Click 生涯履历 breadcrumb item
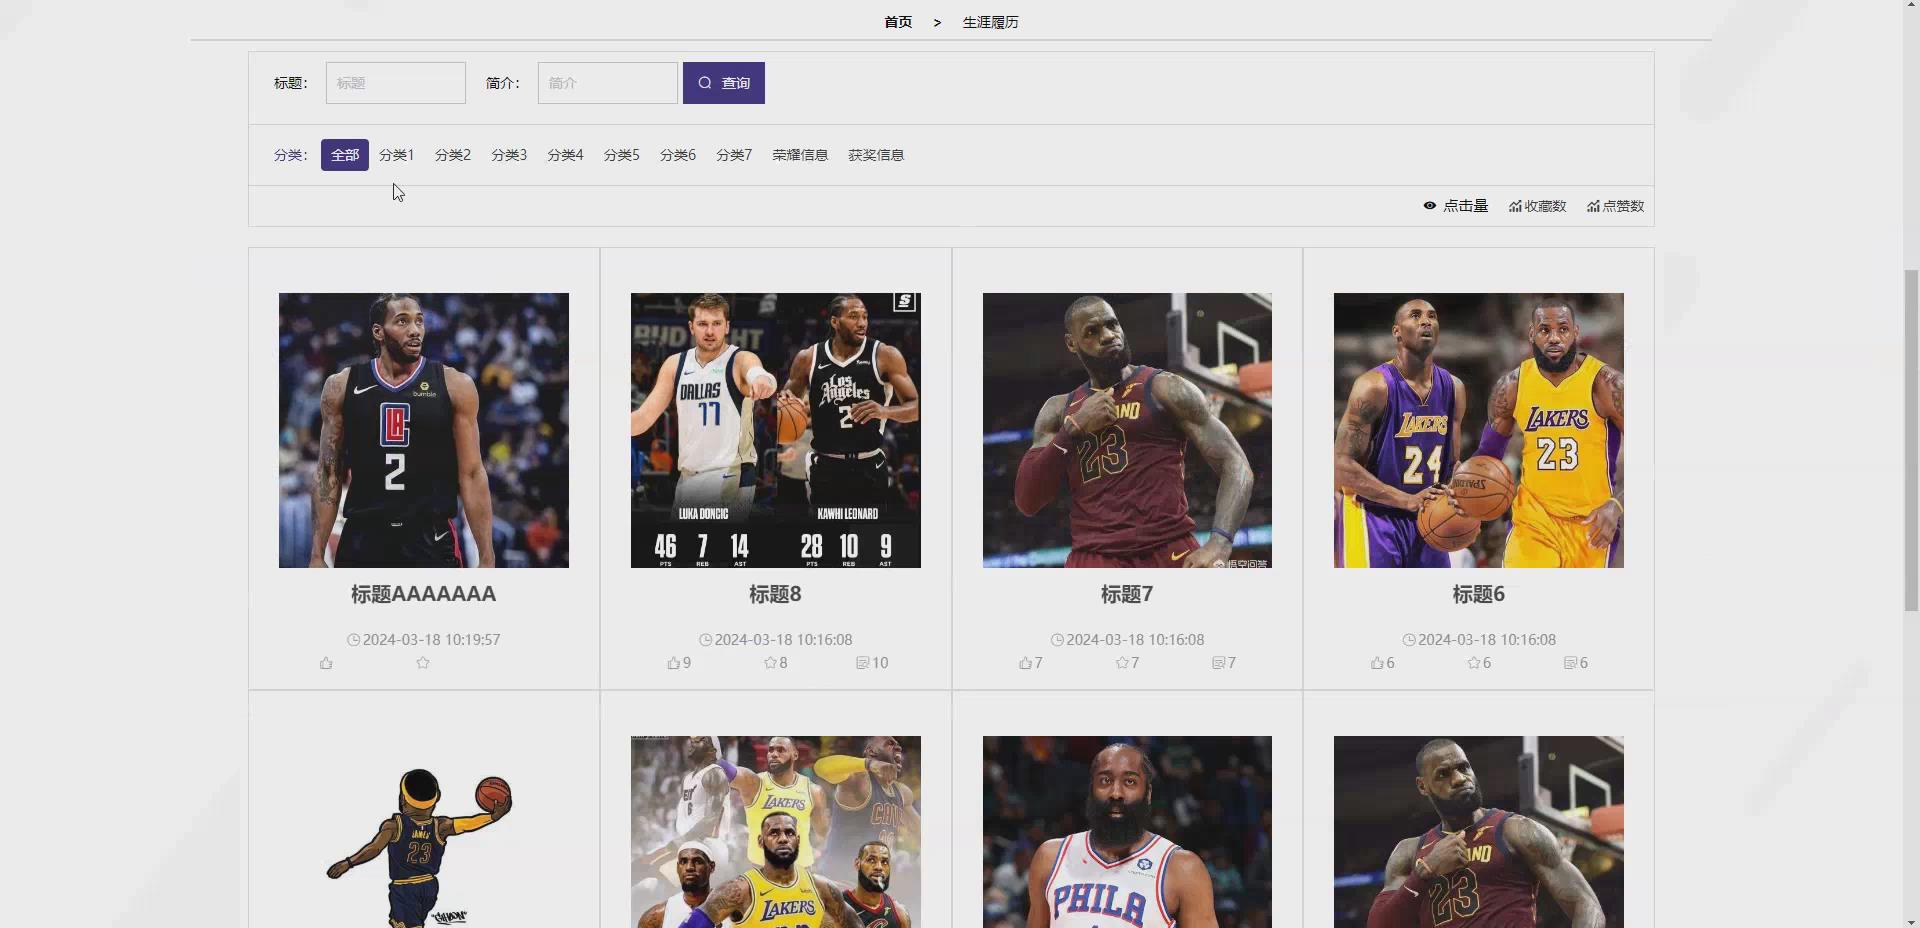The width and height of the screenshot is (1920, 928). click(990, 22)
